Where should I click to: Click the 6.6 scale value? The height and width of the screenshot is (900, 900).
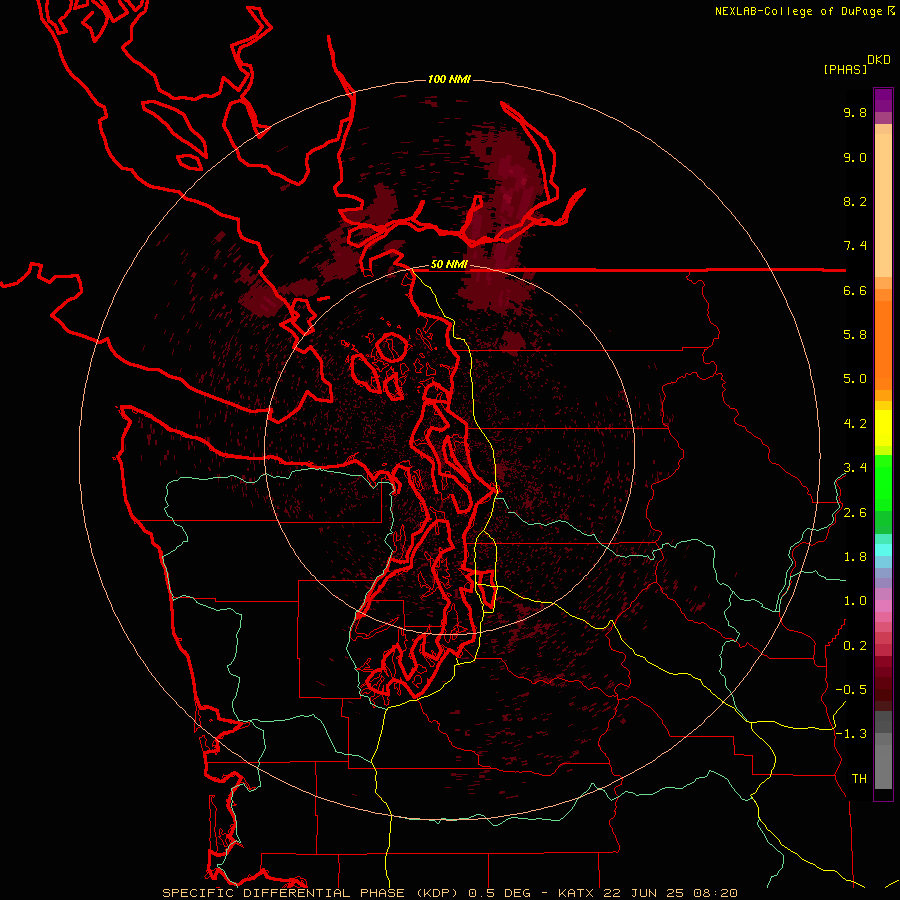coord(855,290)
